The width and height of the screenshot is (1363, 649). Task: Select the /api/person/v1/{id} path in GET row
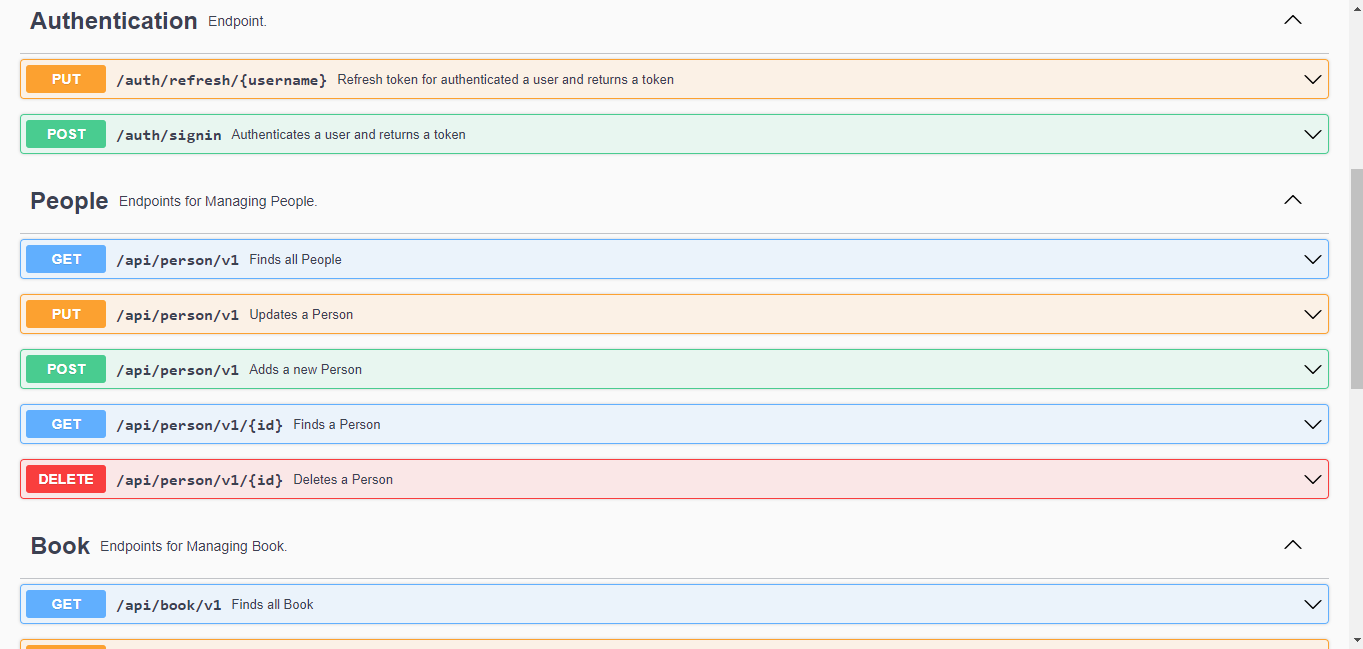pos(200,425)
